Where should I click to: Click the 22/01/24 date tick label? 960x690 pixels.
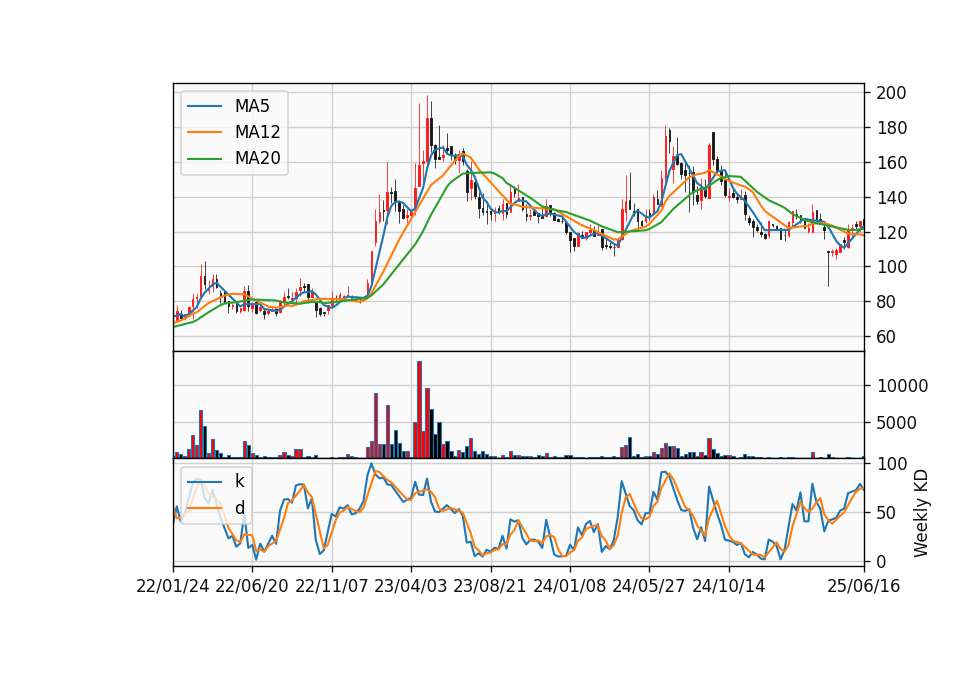(x=173, y=587)
